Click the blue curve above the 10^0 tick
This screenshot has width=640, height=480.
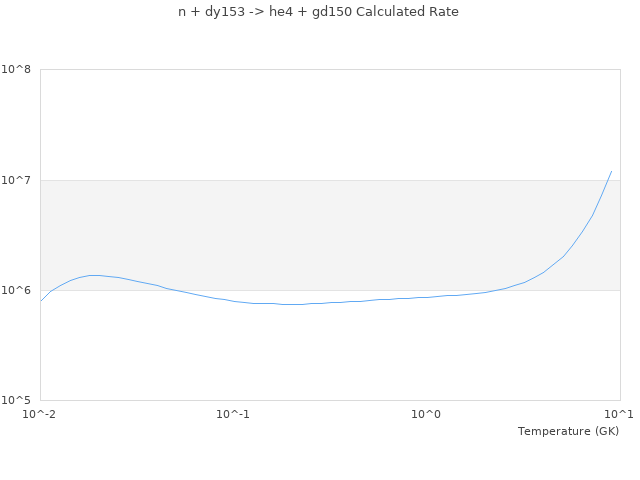click(x=427, y=297)
